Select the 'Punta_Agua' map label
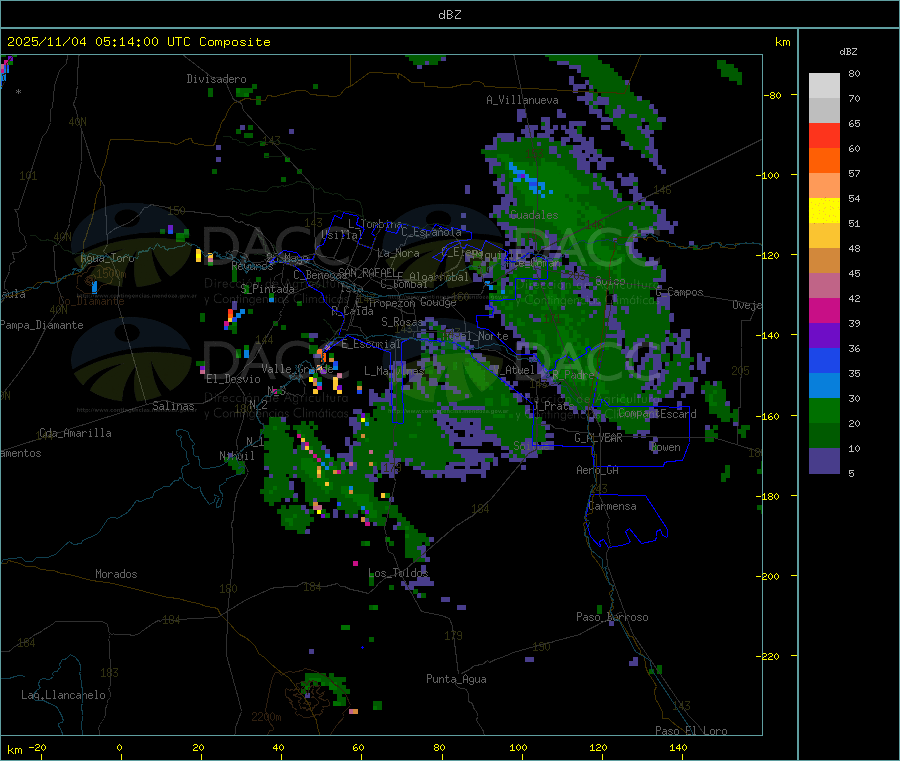This screenshot has height=761, width=900. 456,679
